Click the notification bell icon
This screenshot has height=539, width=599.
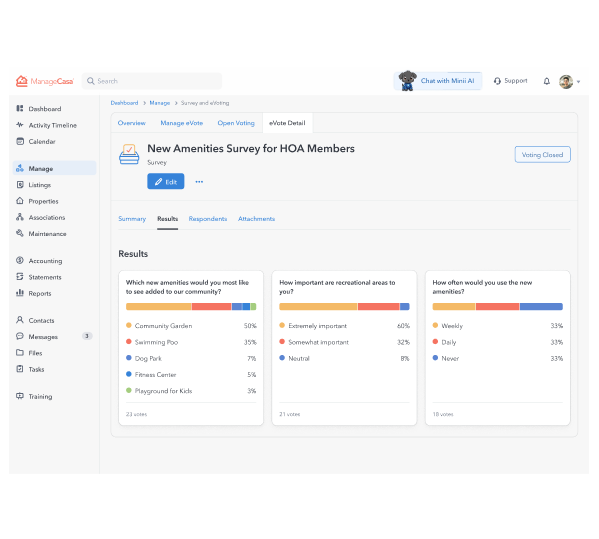(x=547, y=81)
